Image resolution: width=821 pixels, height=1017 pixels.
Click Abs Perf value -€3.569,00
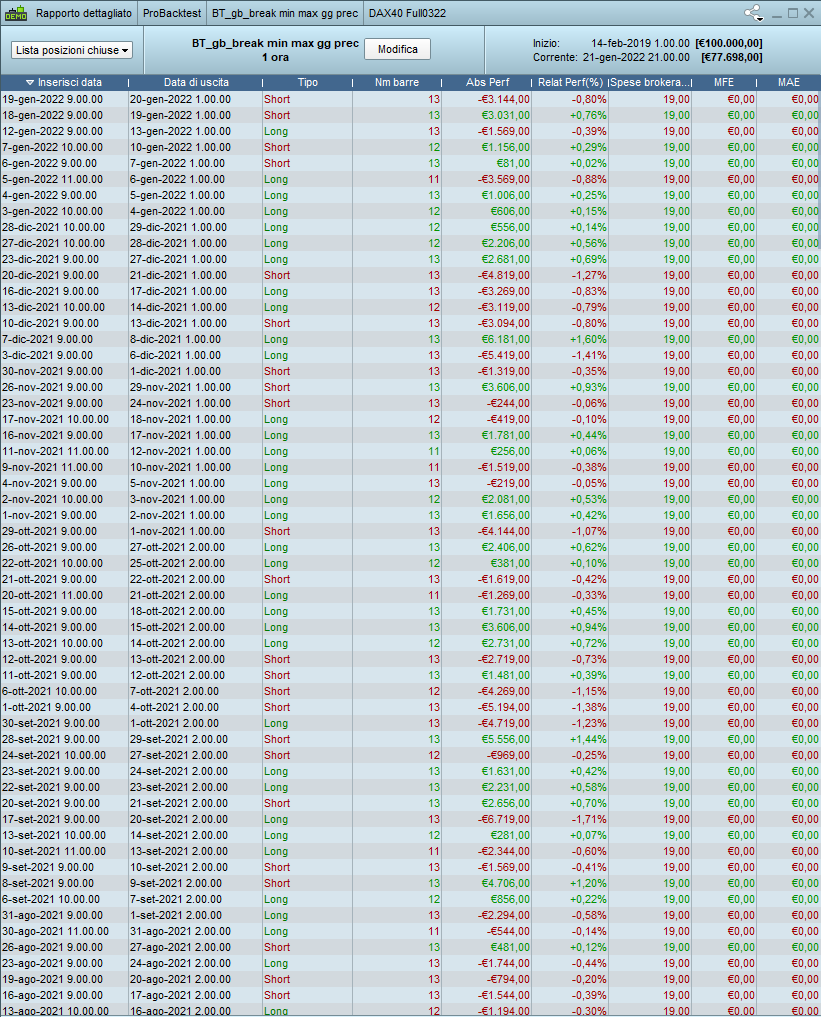(x=504, y=180)
